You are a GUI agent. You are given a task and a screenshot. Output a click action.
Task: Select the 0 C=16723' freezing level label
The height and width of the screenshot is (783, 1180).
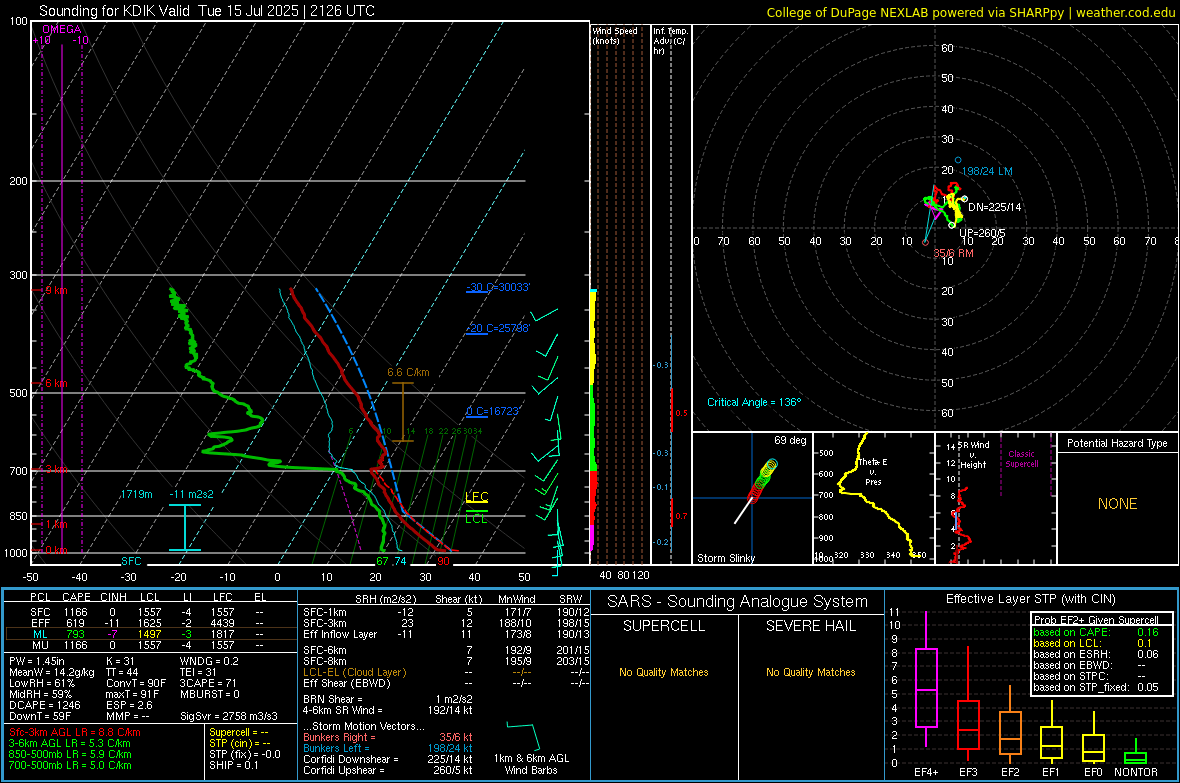(x=493, y=411)
